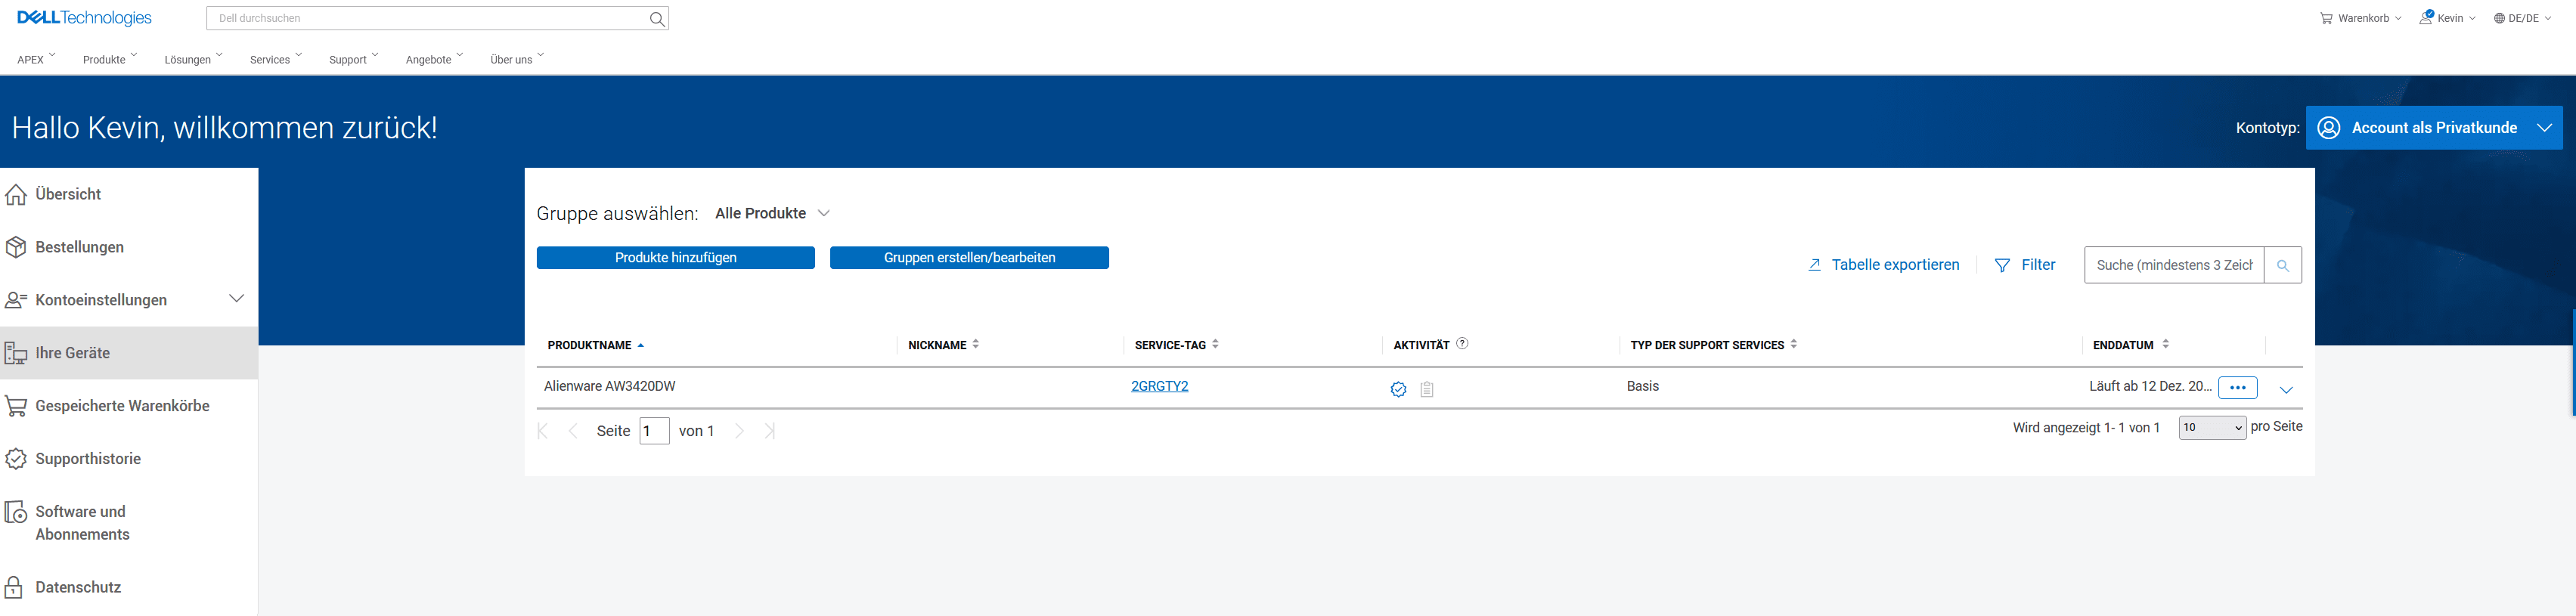
Task: Click the magnifier button beside the Suche field
Action: [2283, 265]
